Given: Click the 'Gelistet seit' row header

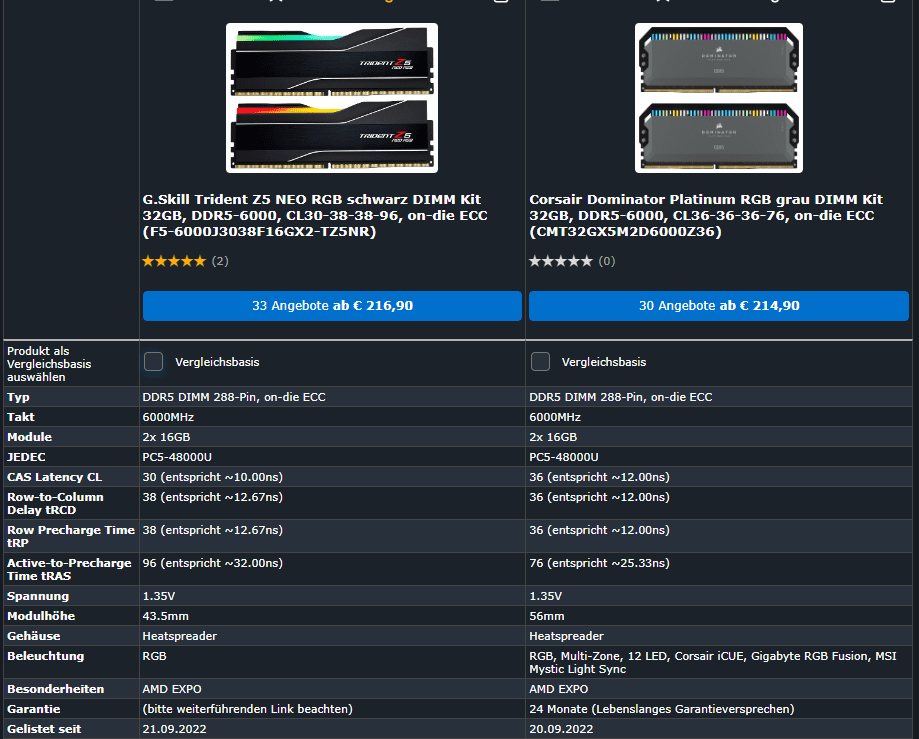Looking at the screenshot, I should (44, 728).
